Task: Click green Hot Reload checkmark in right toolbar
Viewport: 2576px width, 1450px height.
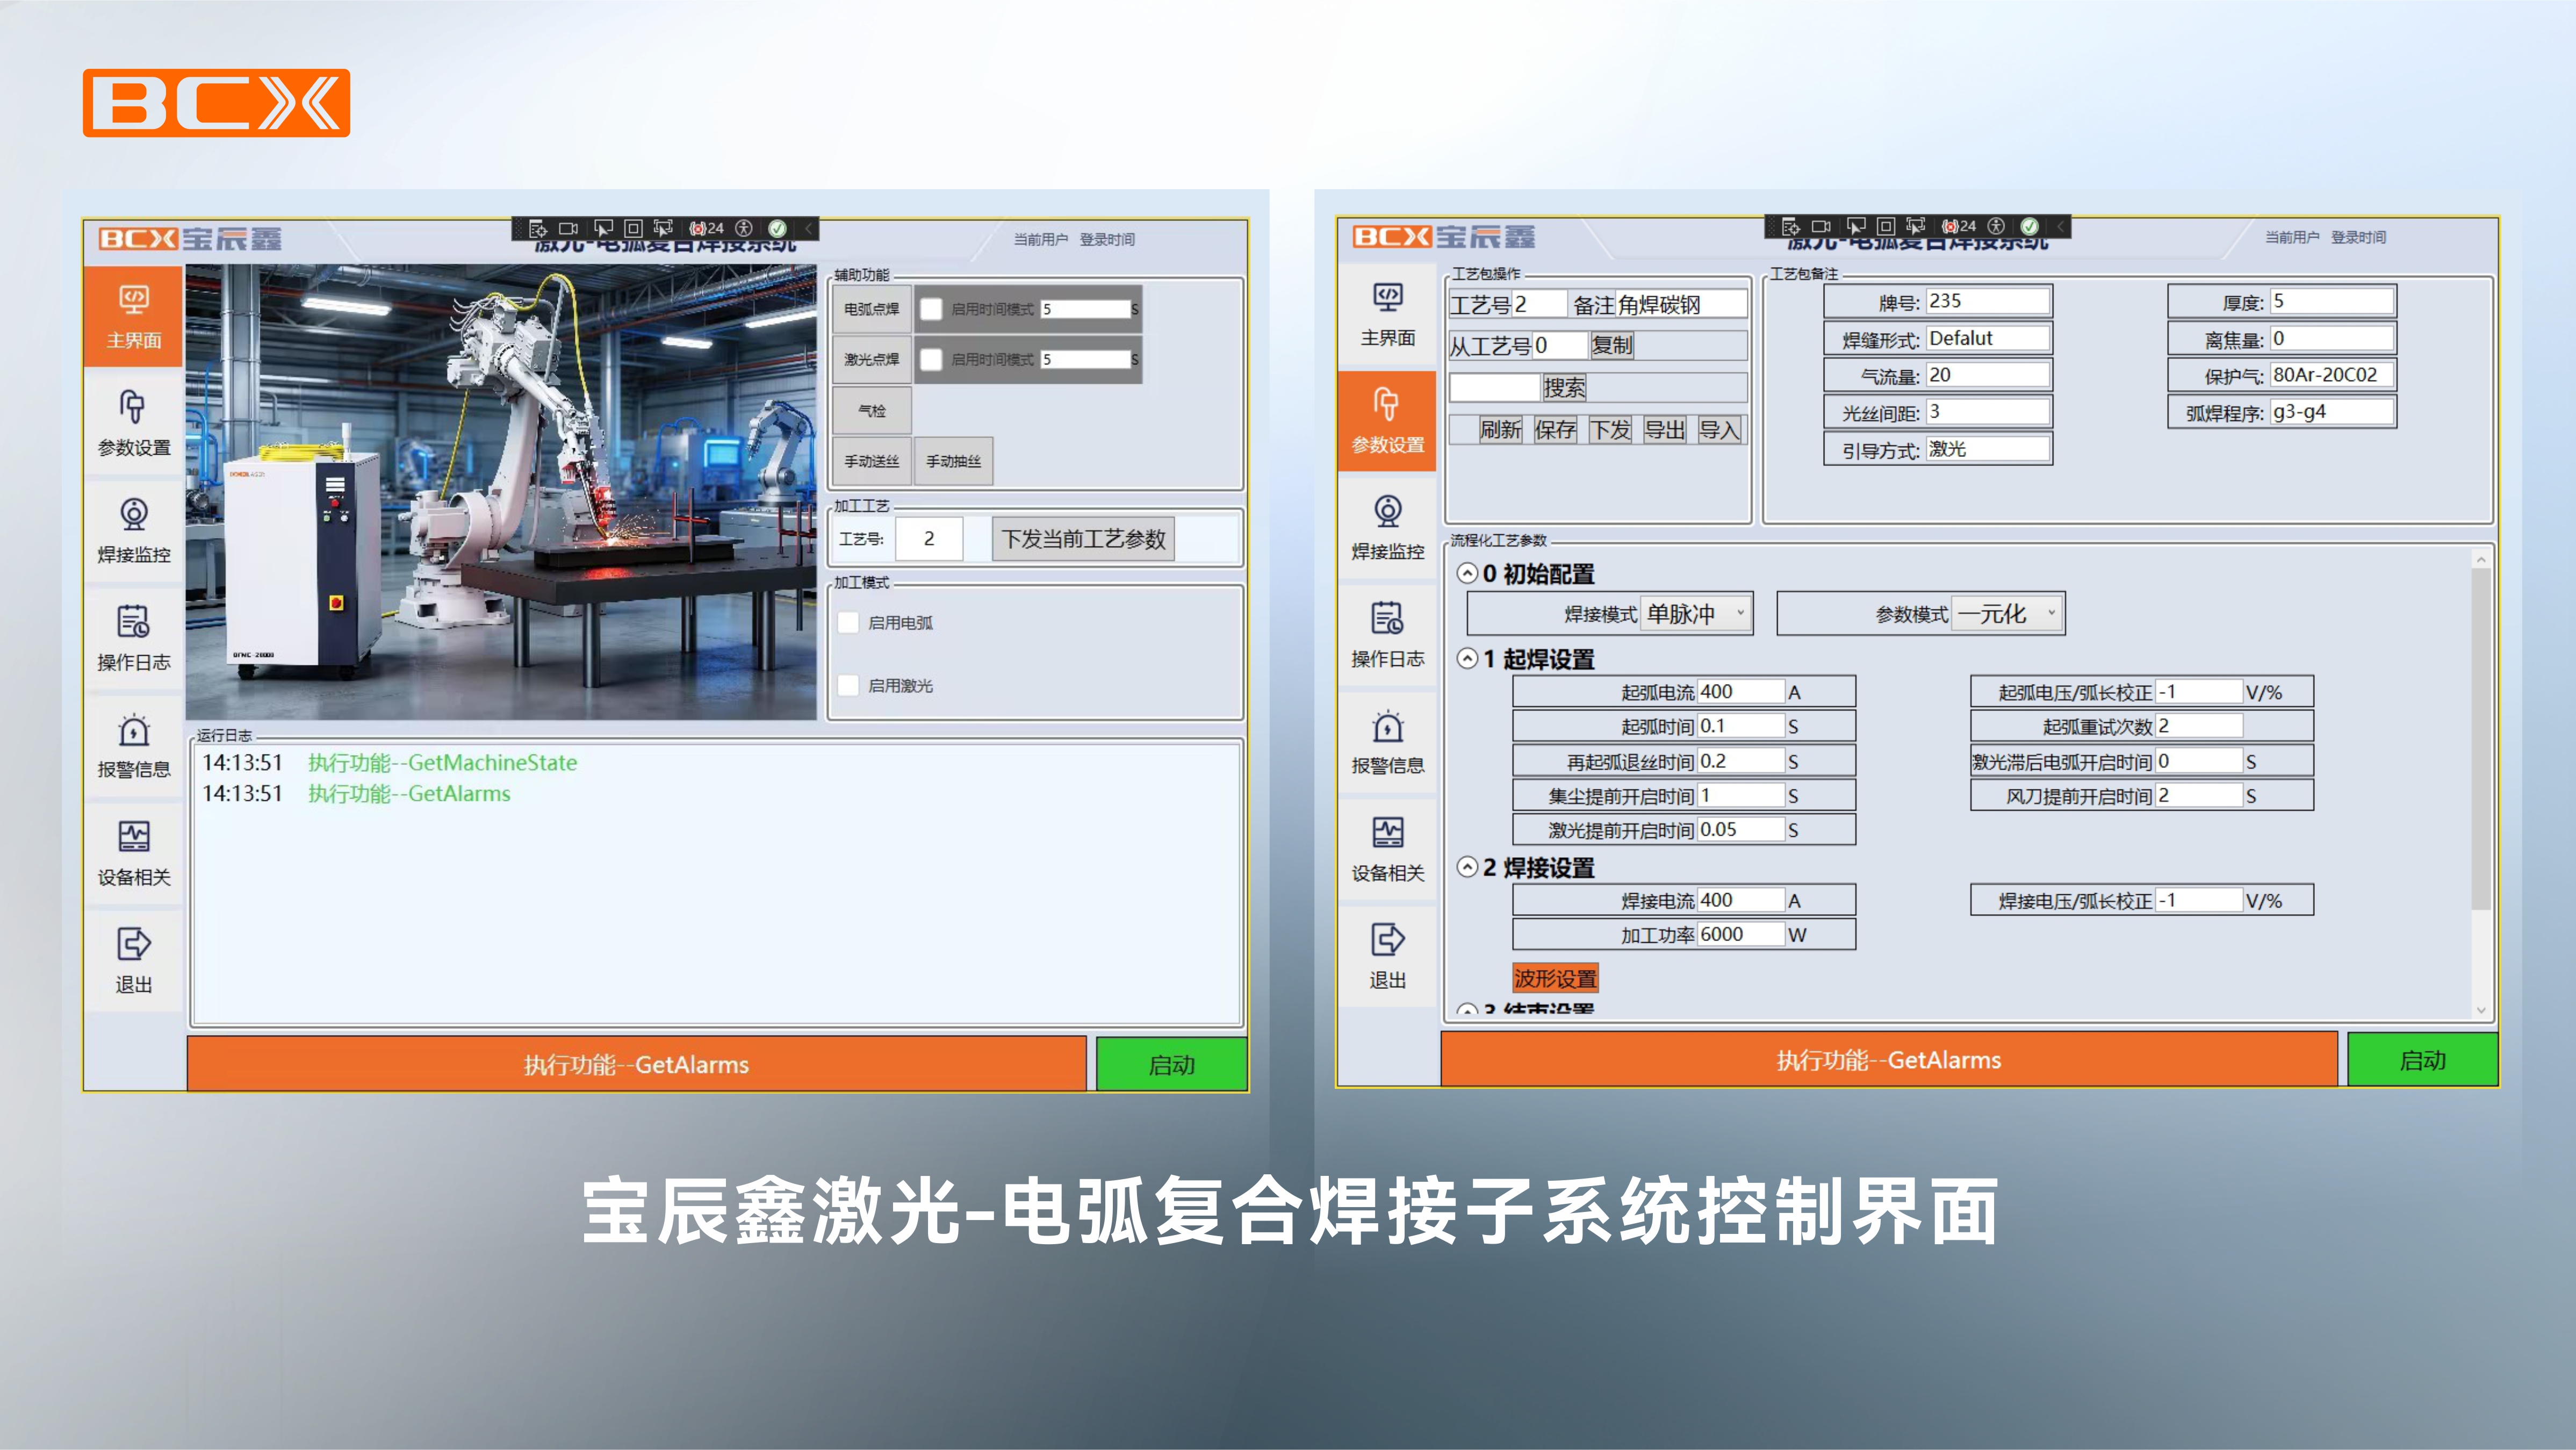Action: 2030,226
